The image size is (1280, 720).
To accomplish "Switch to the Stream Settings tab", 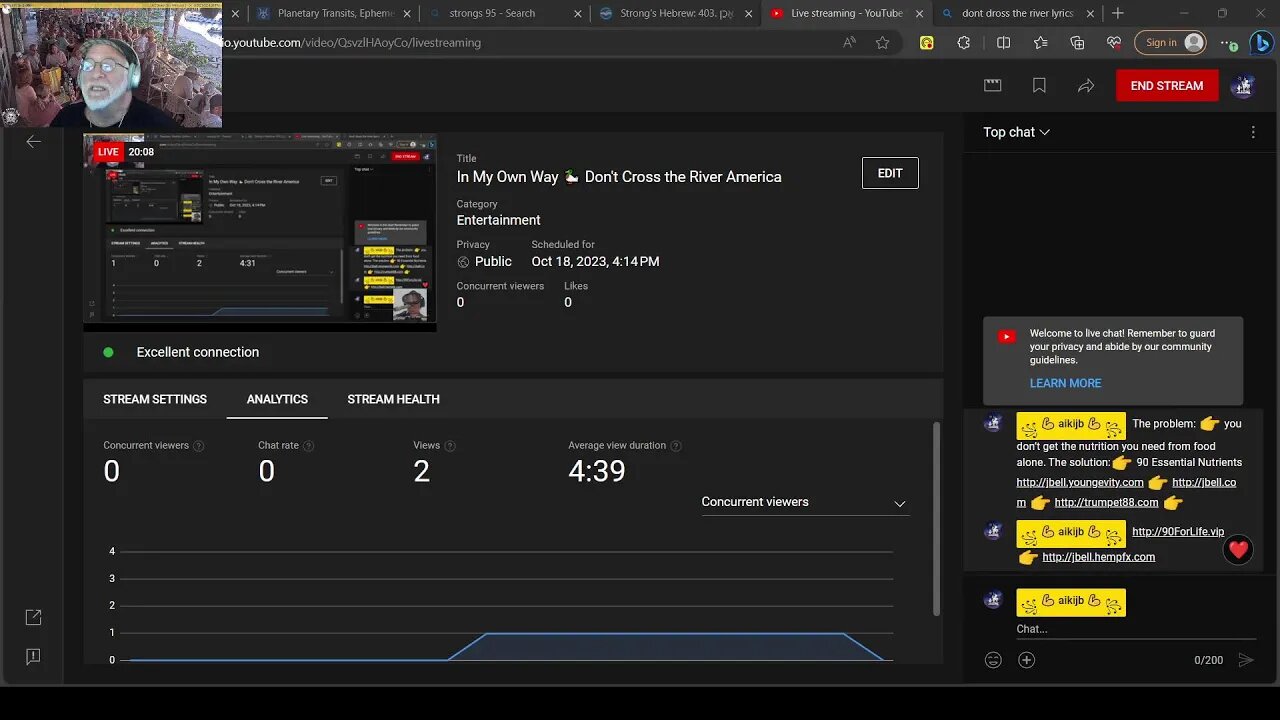I will tap(155, 399).
